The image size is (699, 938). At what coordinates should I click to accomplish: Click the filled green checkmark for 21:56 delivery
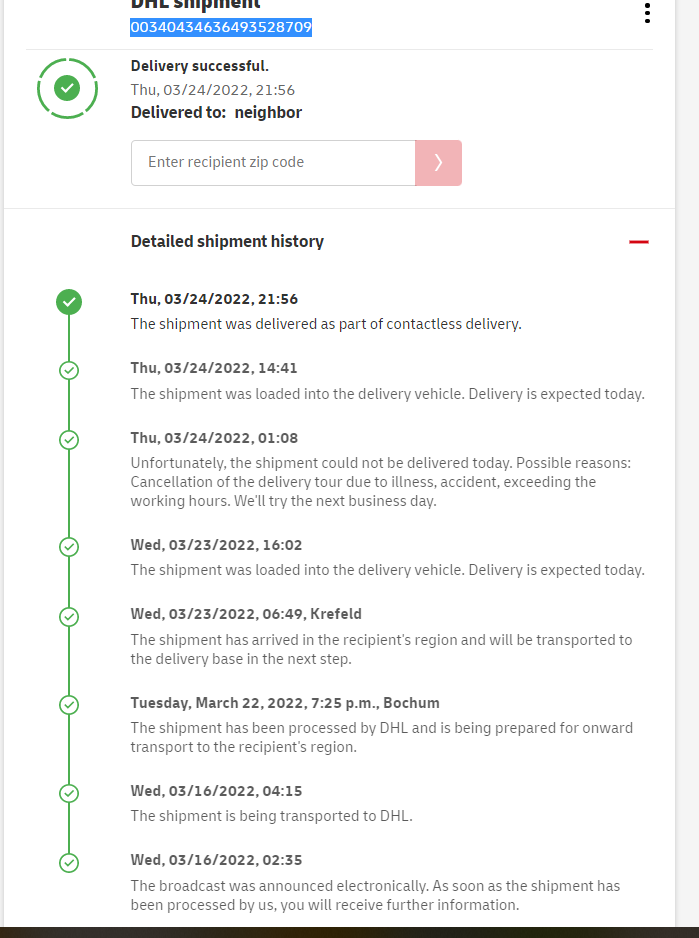(x=69, y=301)
